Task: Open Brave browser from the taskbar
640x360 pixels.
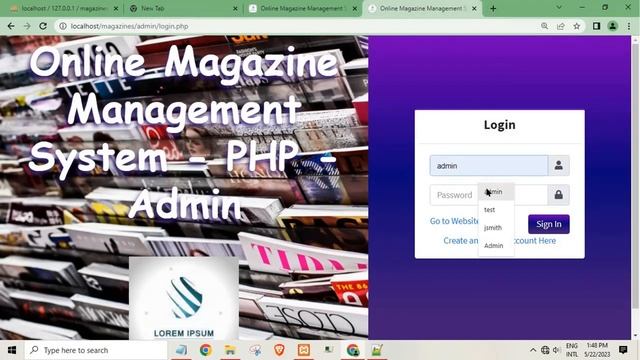Action: pos(279,350)
